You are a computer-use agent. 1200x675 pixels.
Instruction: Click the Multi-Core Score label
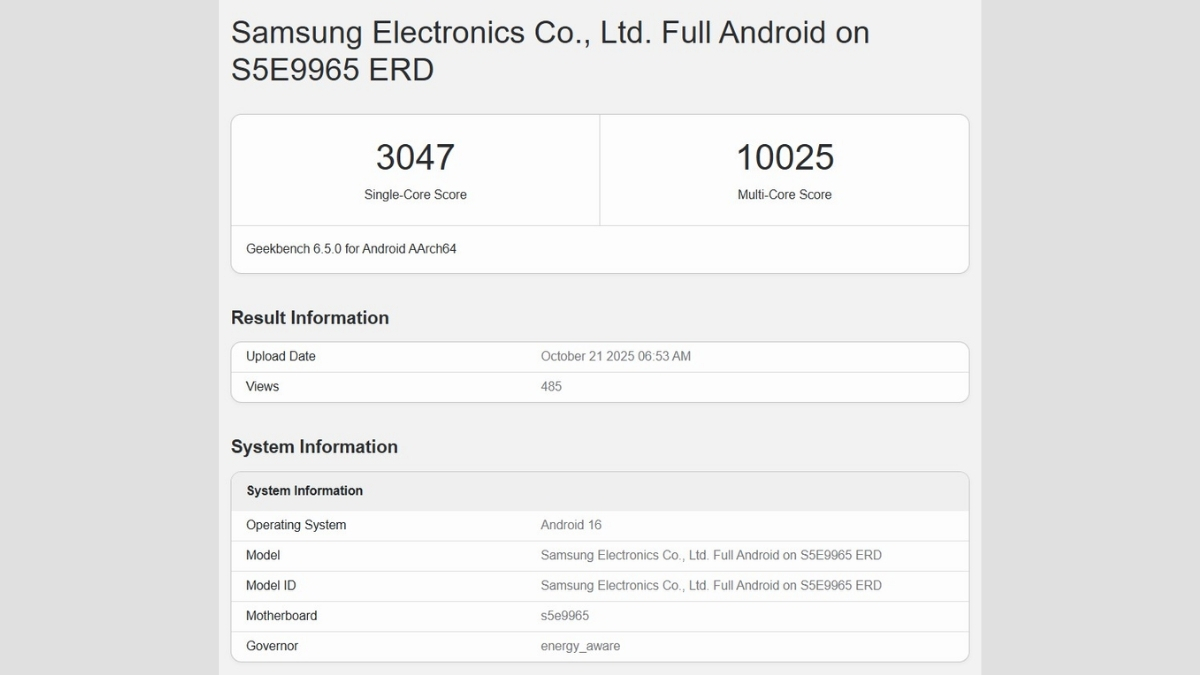click(784, 195)
